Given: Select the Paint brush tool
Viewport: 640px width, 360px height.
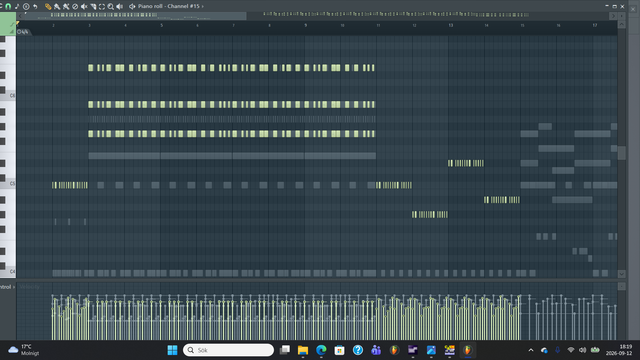Looking at the screenshot, I should pyautogui.click(x=57, y=6).
